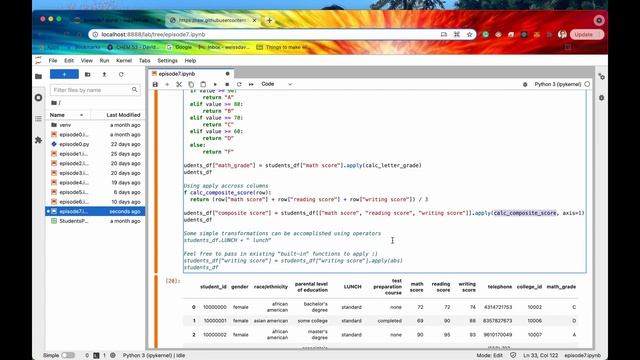Viewport: 640px width, 360px height.
Task: Insert a cell below with the plus icon
Action: point(167,84)
